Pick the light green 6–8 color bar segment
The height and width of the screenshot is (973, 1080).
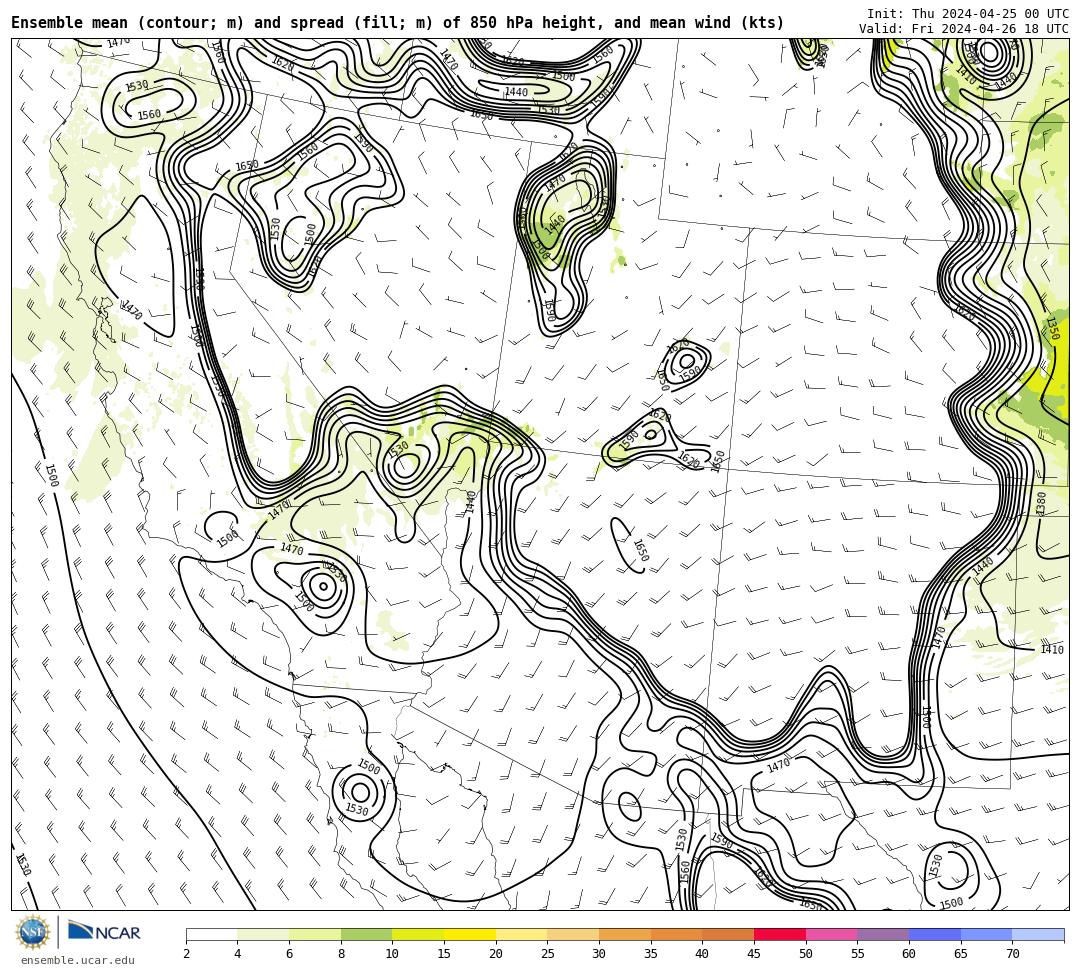click(x=315, y=934)
